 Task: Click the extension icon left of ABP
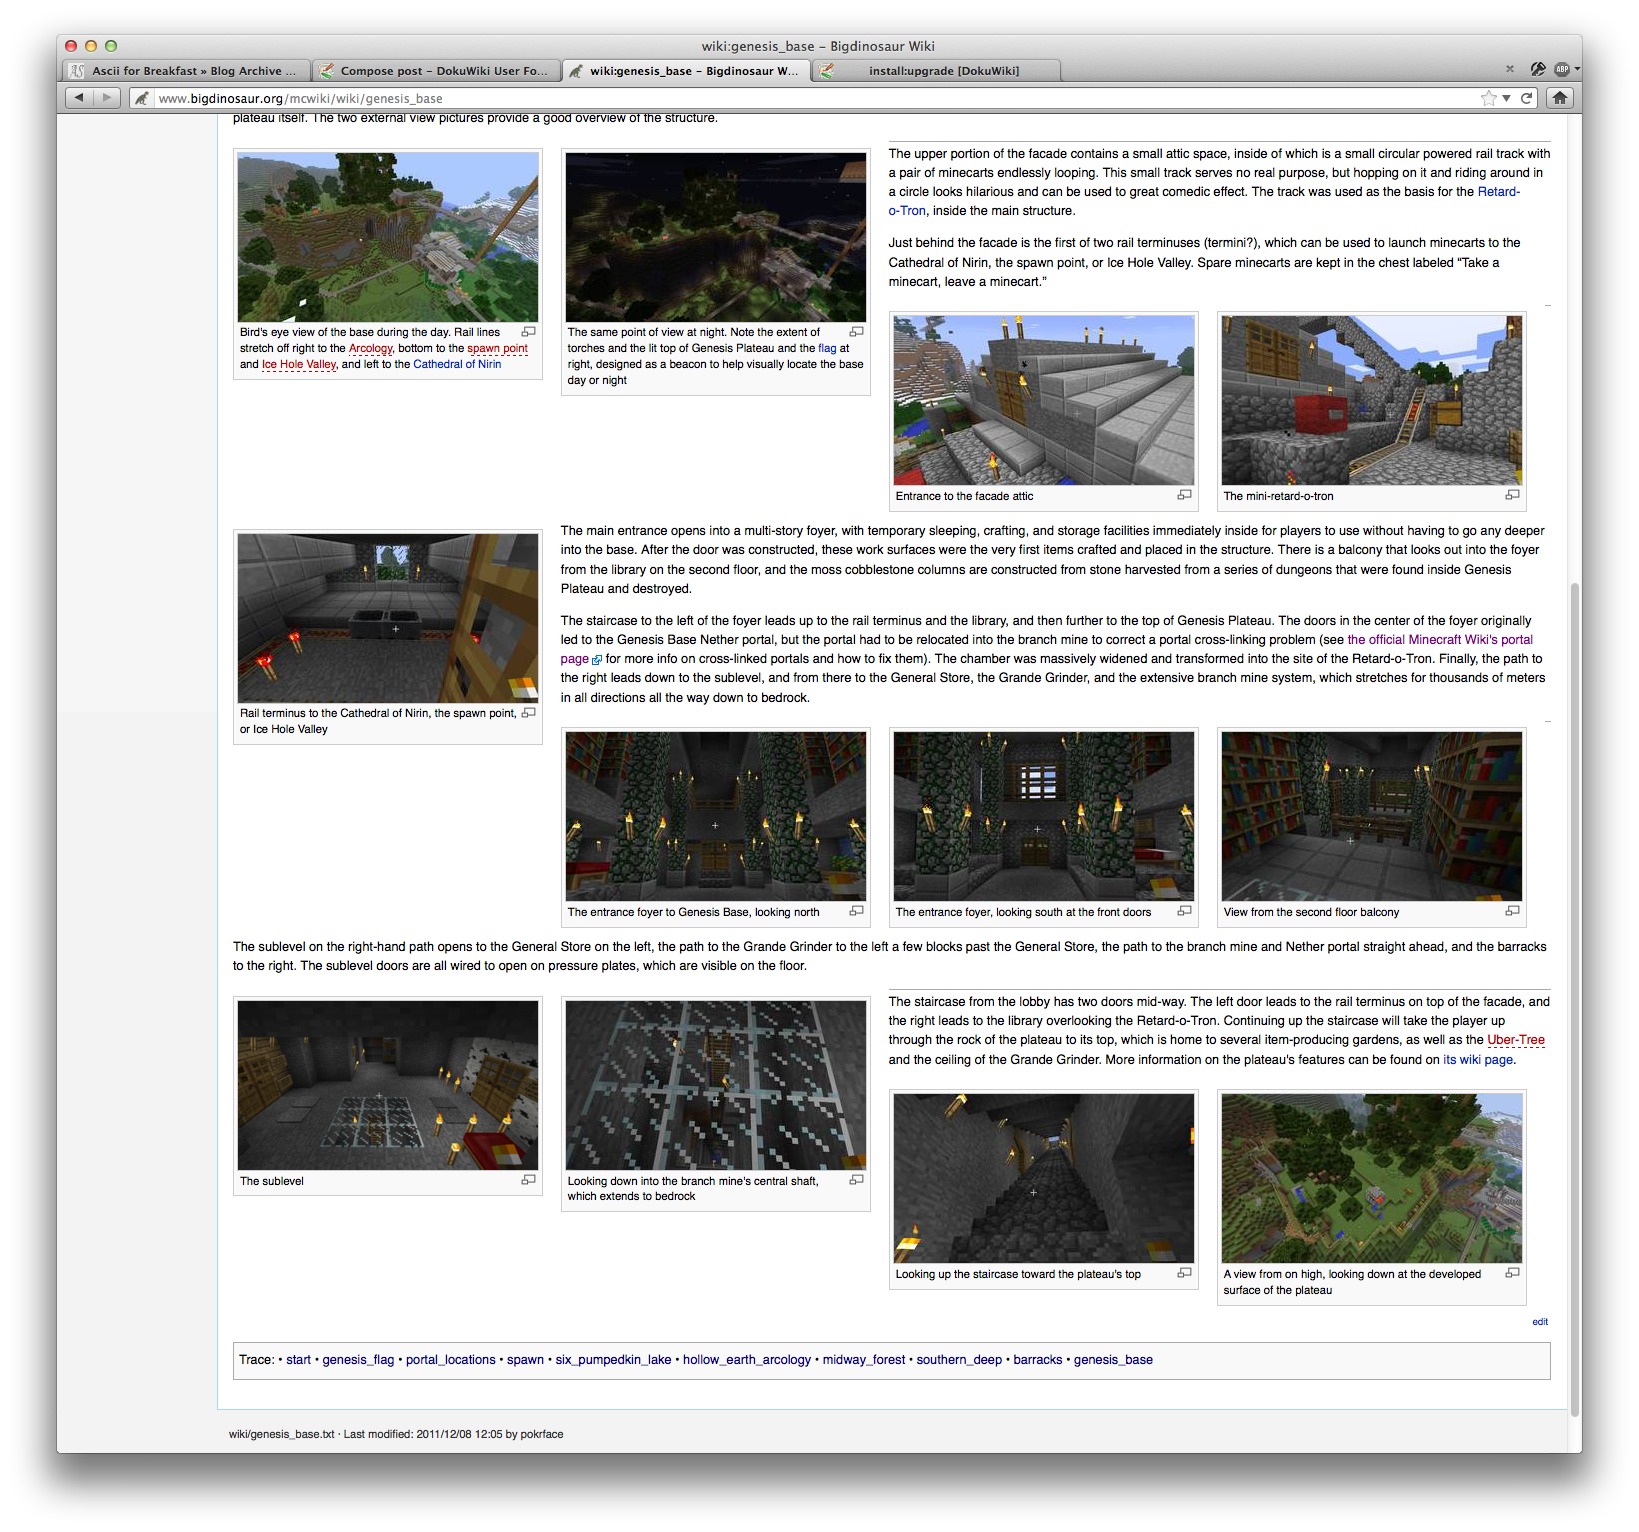1538,69
